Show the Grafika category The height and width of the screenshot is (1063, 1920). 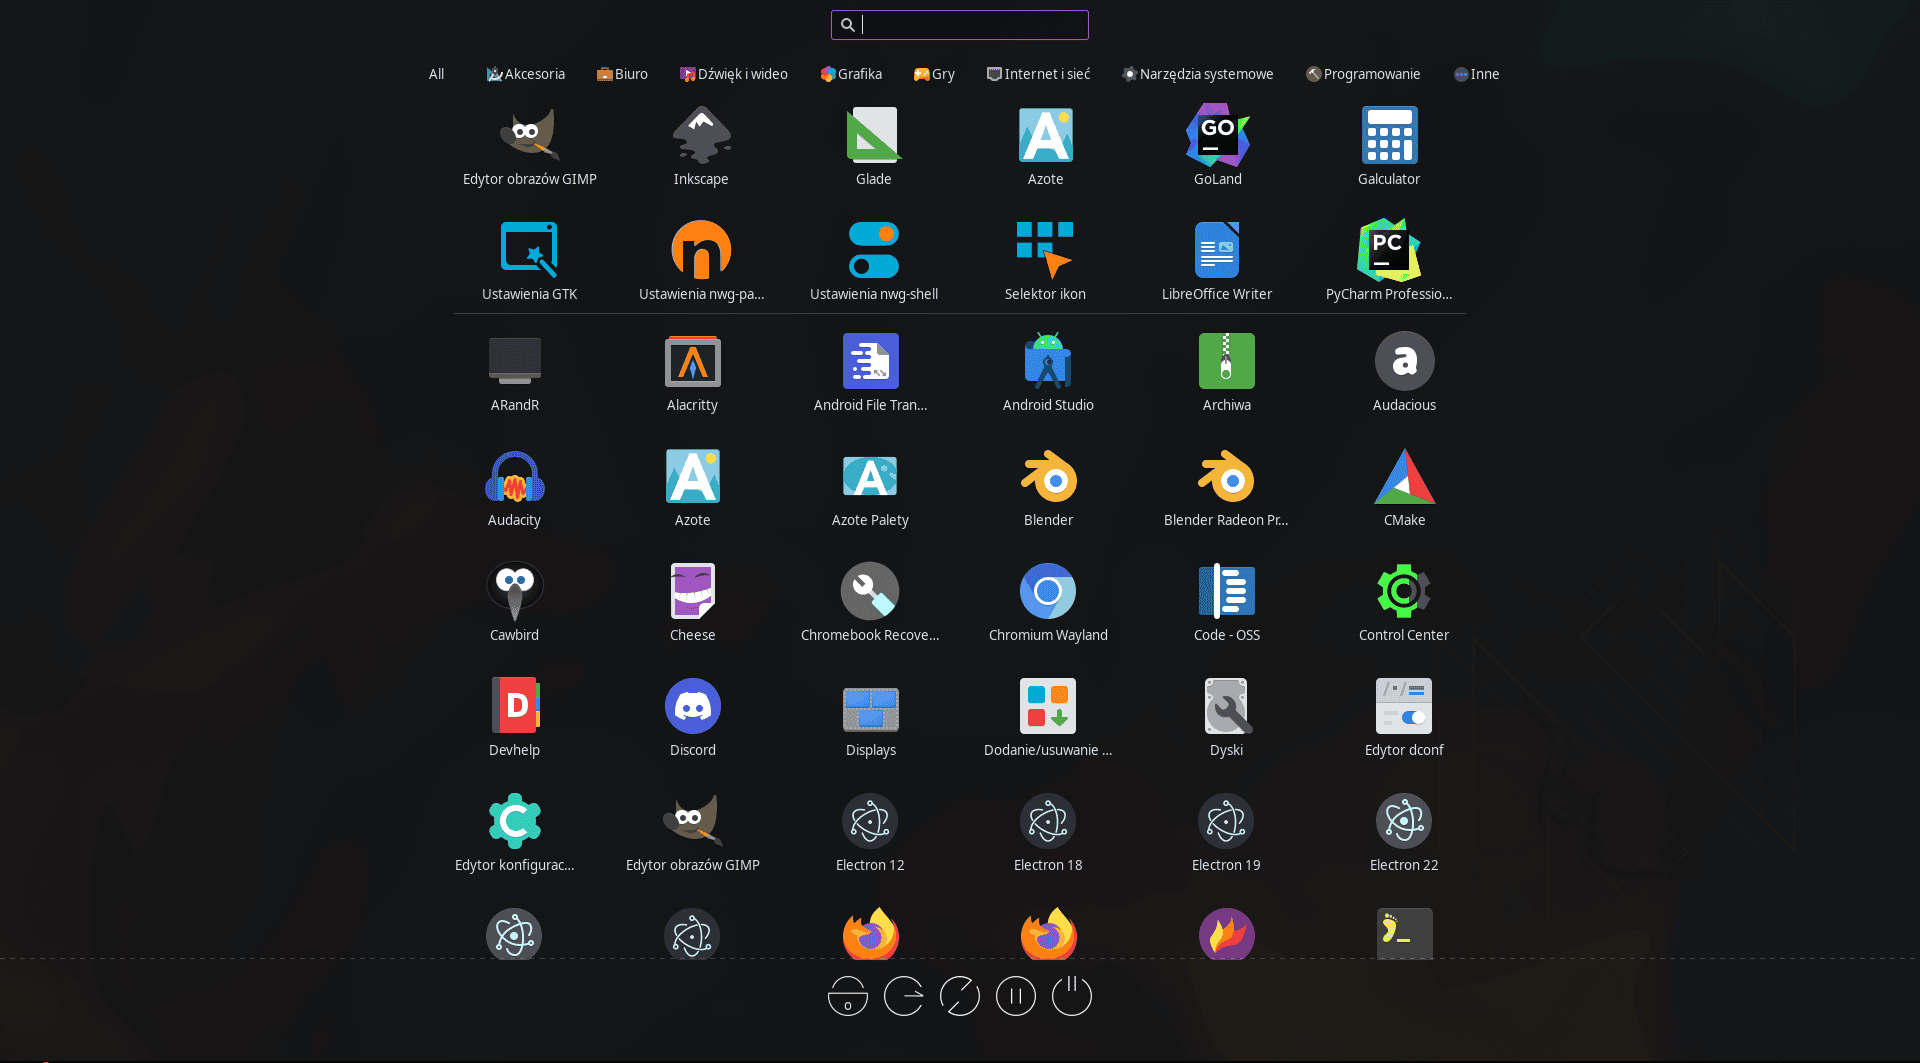tap(851, 74)
